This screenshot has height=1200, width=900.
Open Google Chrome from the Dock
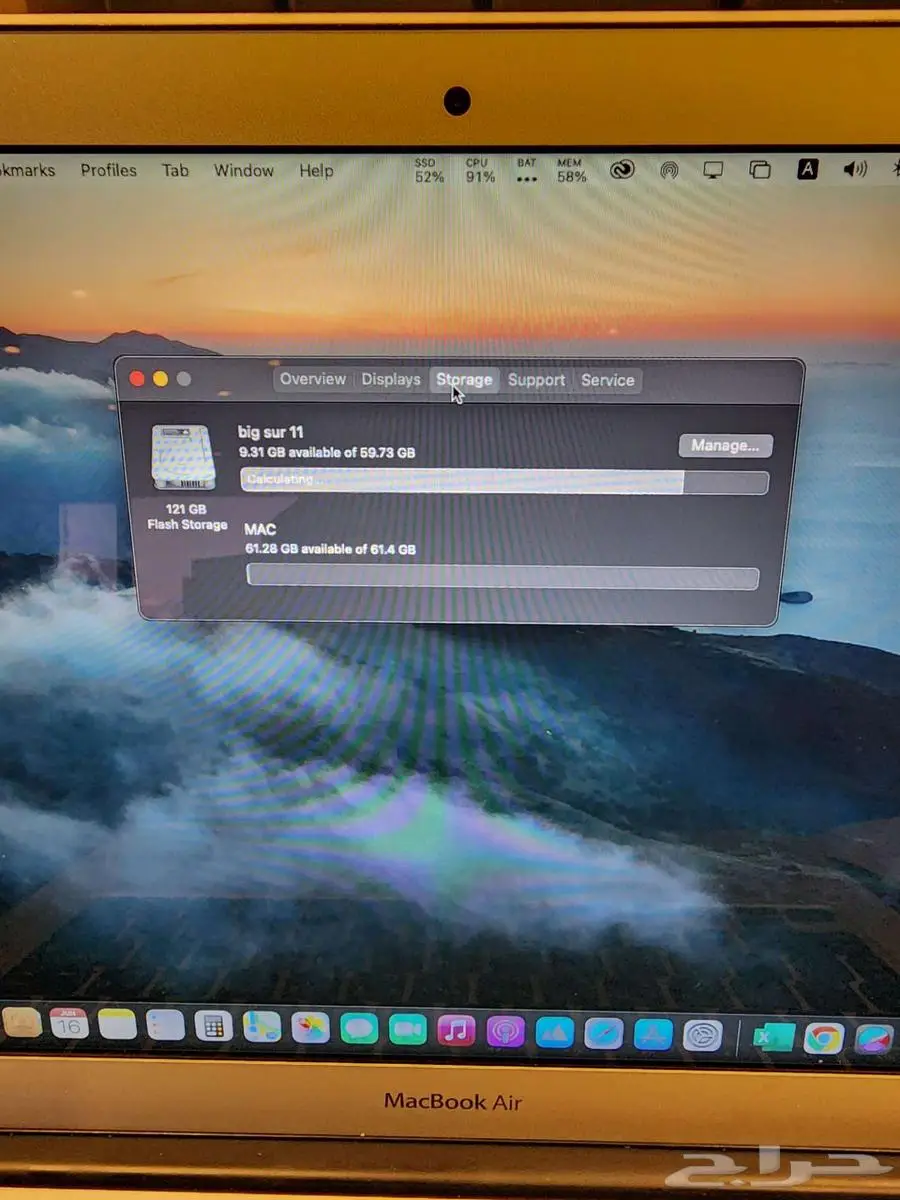point(823,1038)
